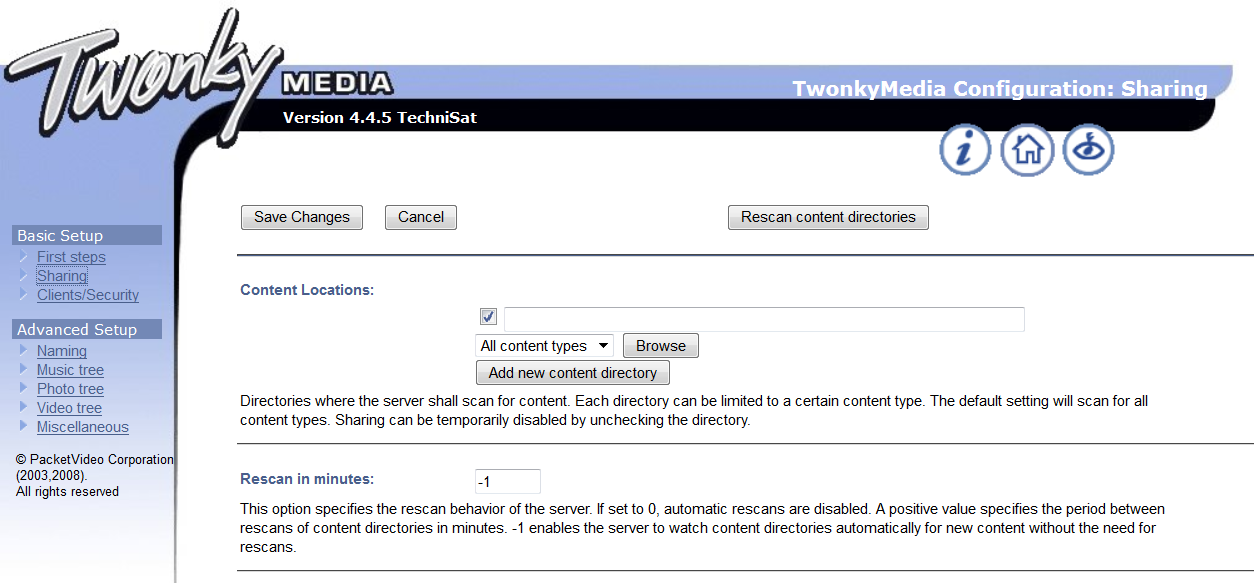
Task: Click the PacketVideo Corporation copyright text
Action: [95, 475]
